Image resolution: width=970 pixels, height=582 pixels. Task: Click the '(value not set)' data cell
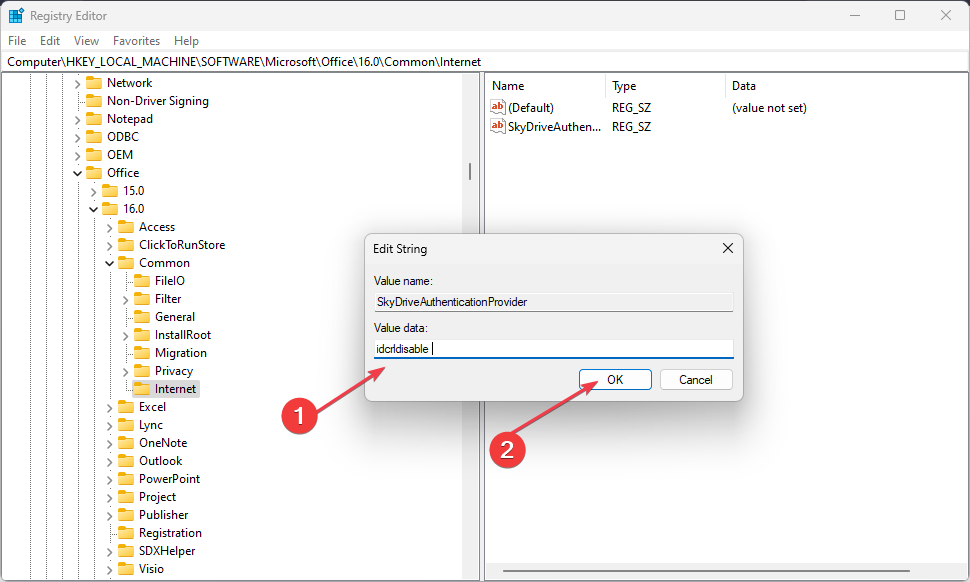click(769, 108)
